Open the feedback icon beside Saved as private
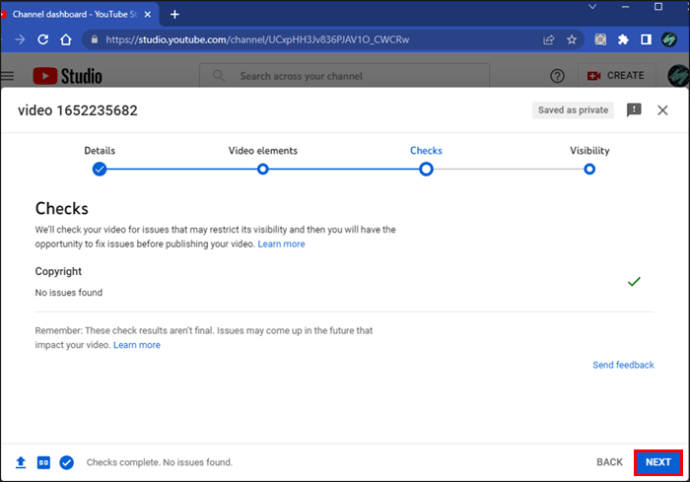The image size is (690, 482). 634,110
